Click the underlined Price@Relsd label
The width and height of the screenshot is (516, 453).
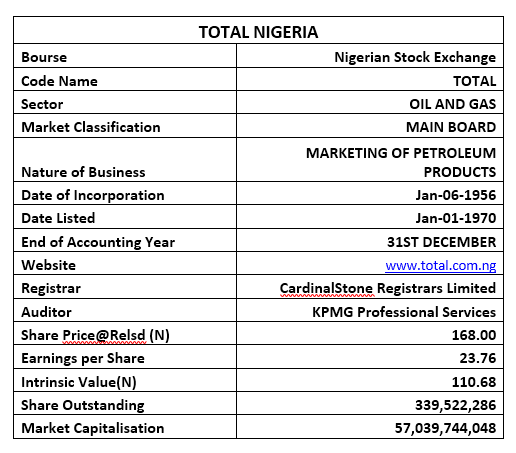tap(104, 335)
